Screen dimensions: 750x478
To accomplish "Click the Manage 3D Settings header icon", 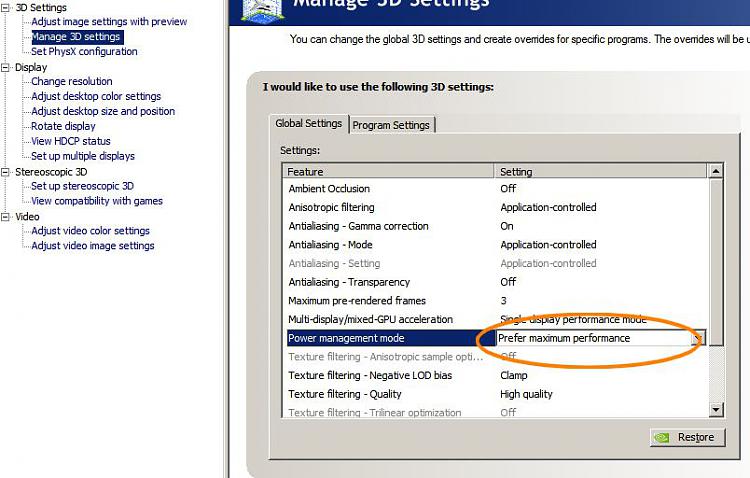I will coord(262,10).
